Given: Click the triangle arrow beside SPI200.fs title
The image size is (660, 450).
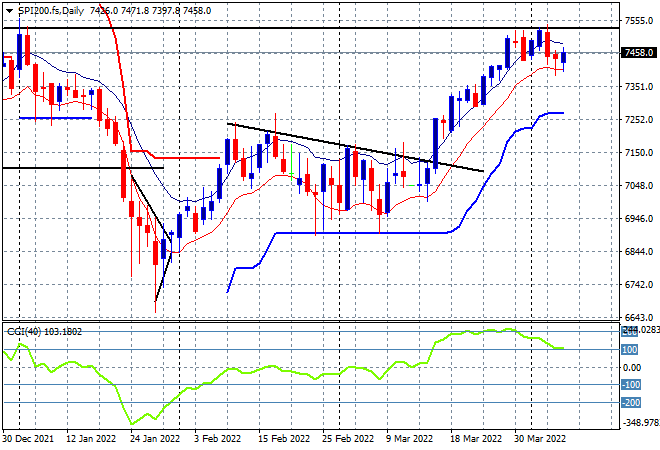Looking at the screenshot, I should tap(9, 11).
